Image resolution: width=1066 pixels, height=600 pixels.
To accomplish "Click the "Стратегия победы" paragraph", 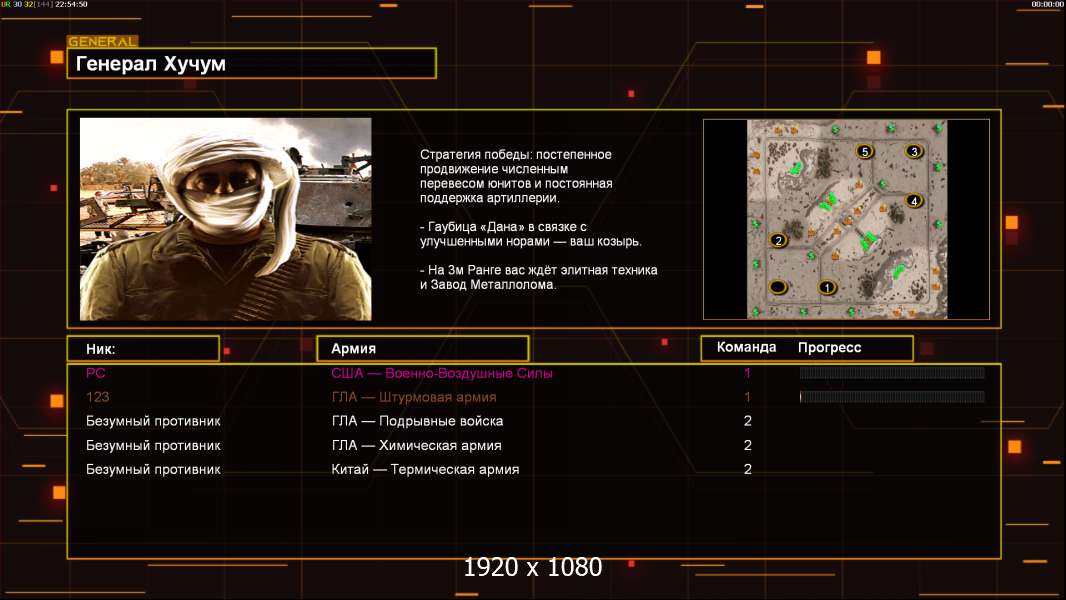I will [x=516, y=176].
